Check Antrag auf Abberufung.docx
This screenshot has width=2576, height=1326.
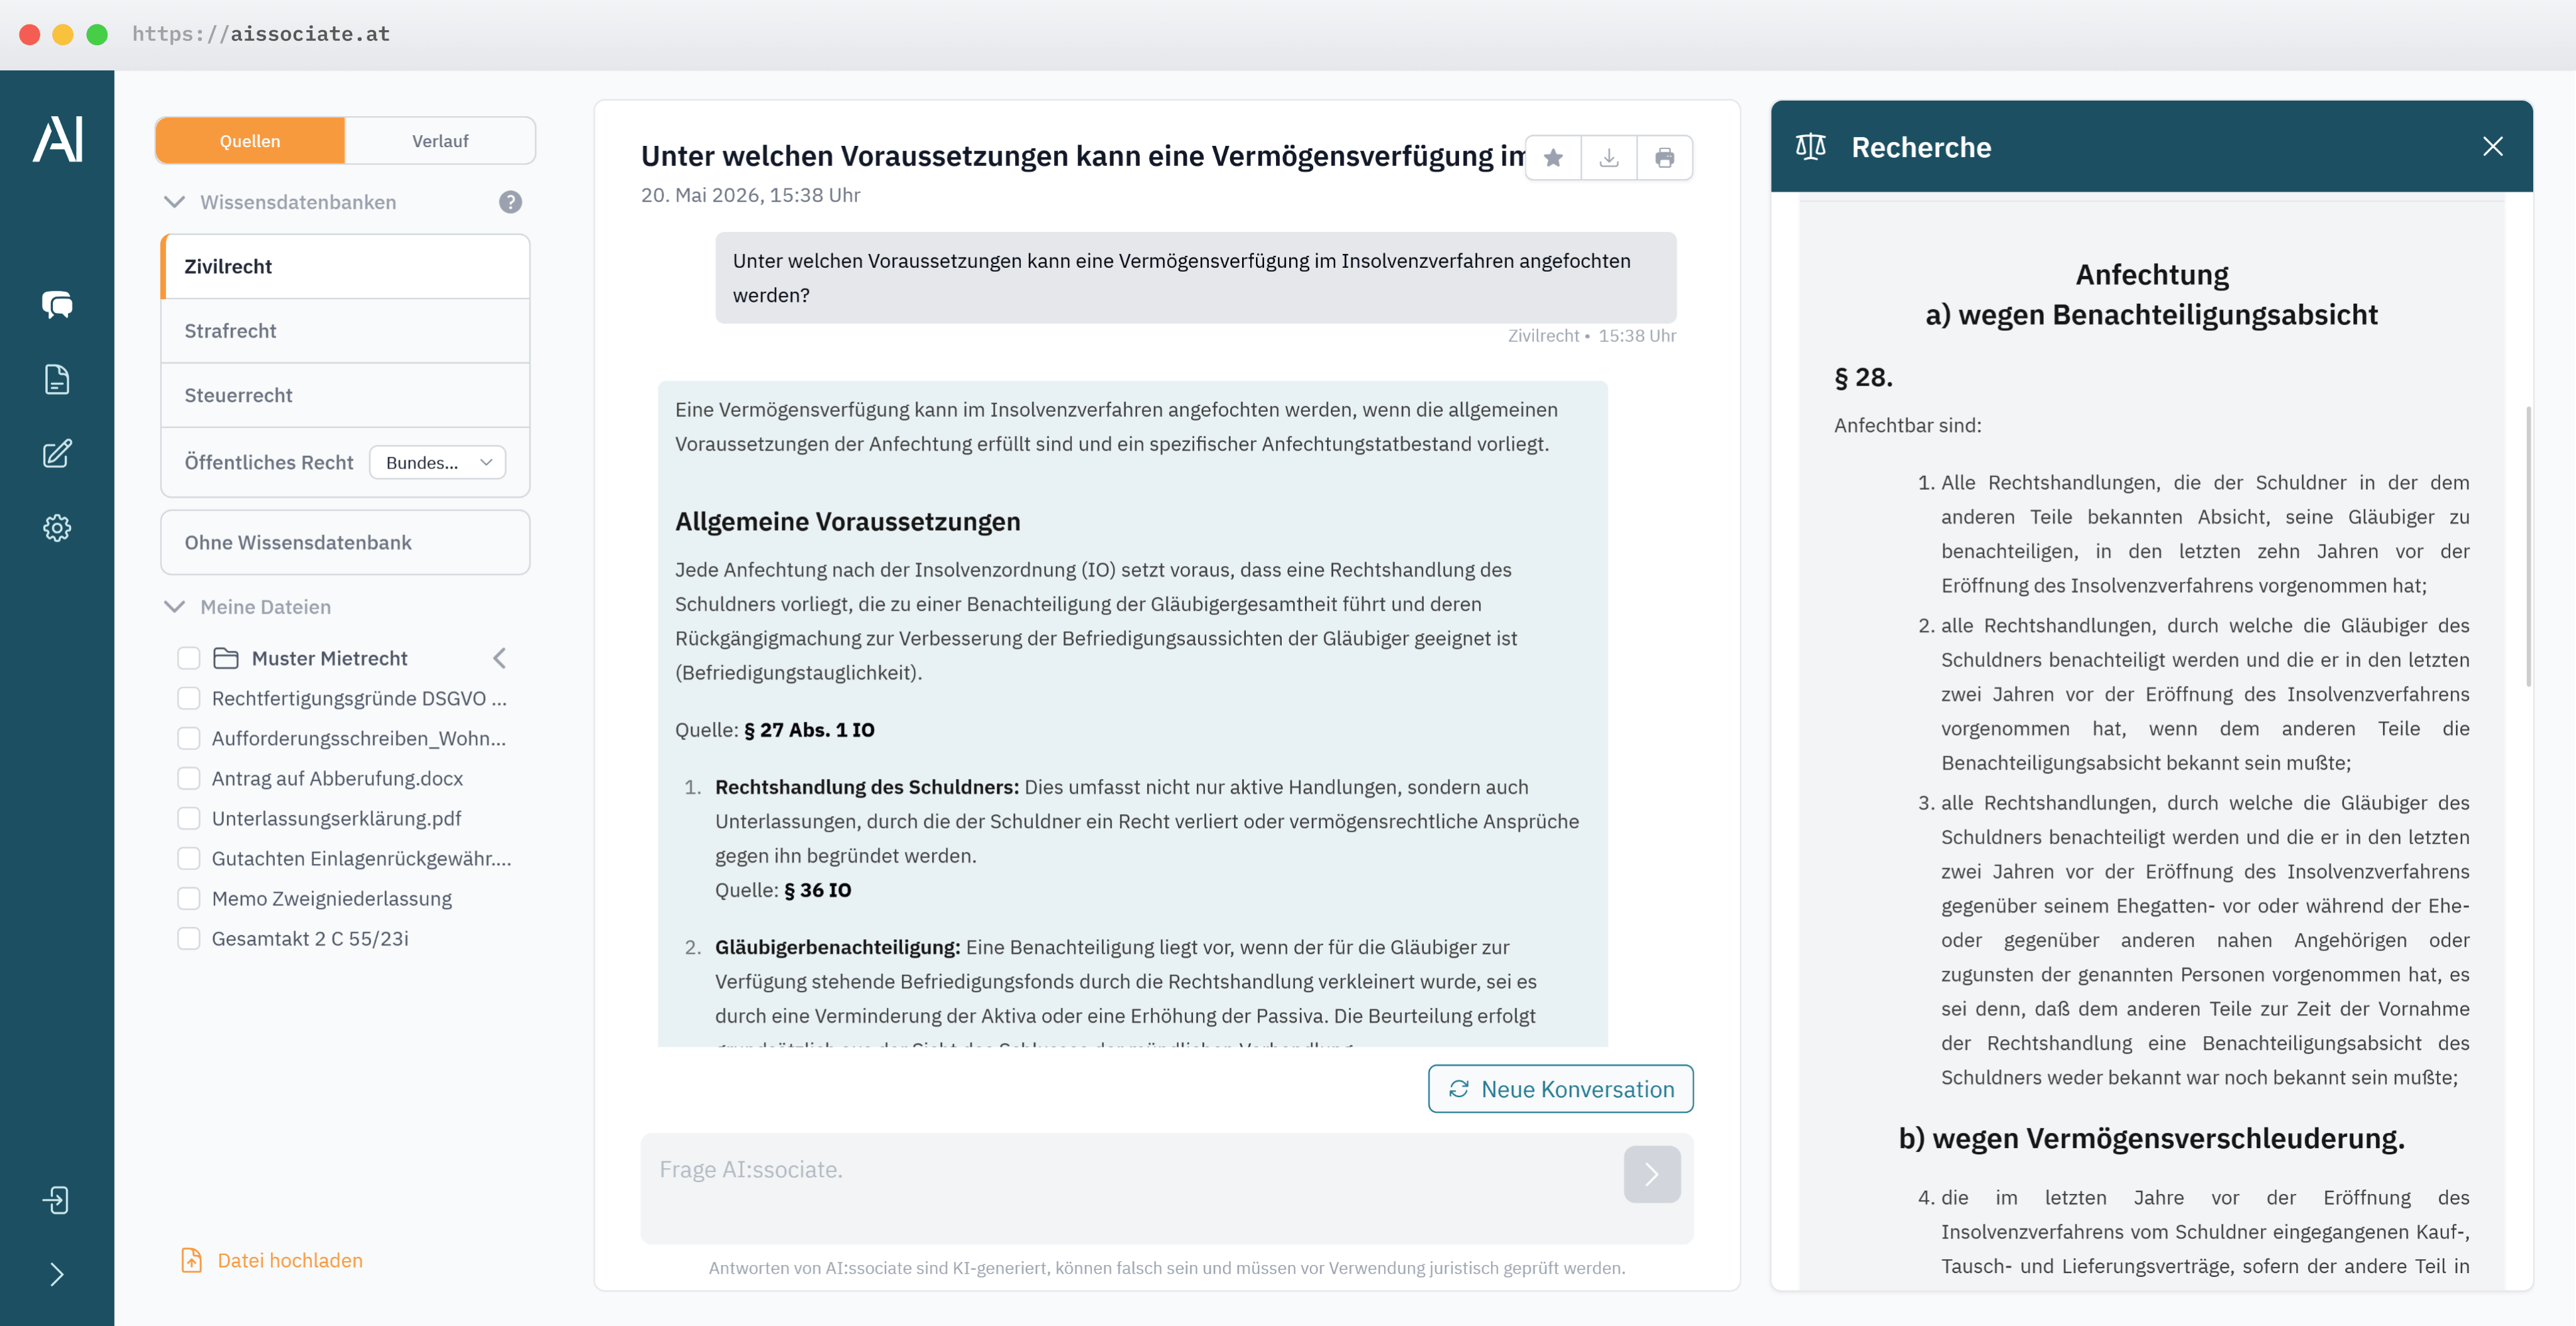pos(188,778)
